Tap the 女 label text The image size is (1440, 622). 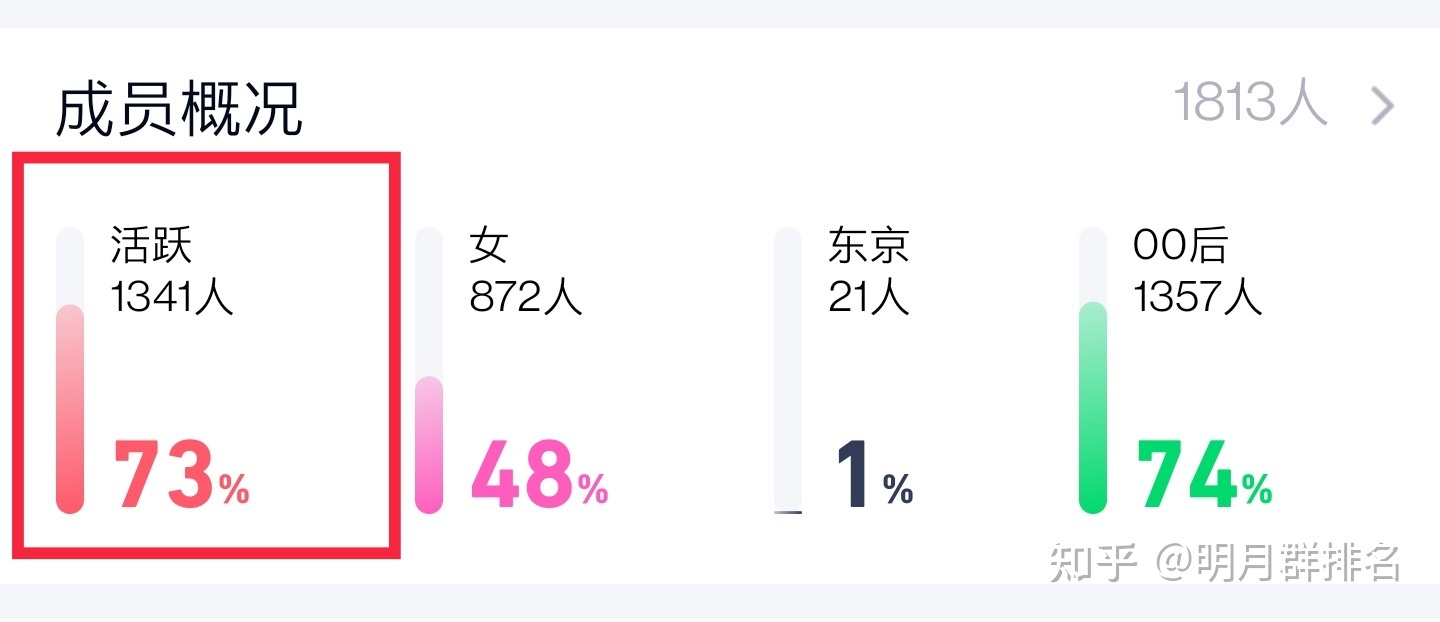(x=490, y=246)
